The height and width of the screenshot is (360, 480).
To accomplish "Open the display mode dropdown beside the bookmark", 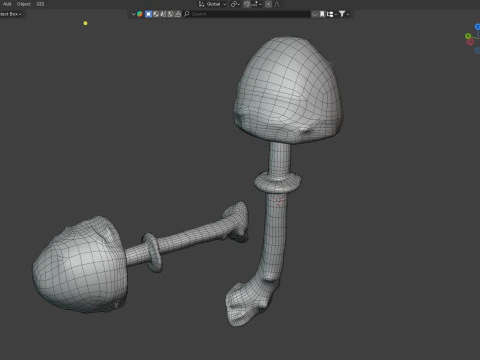I will (331, 14).
